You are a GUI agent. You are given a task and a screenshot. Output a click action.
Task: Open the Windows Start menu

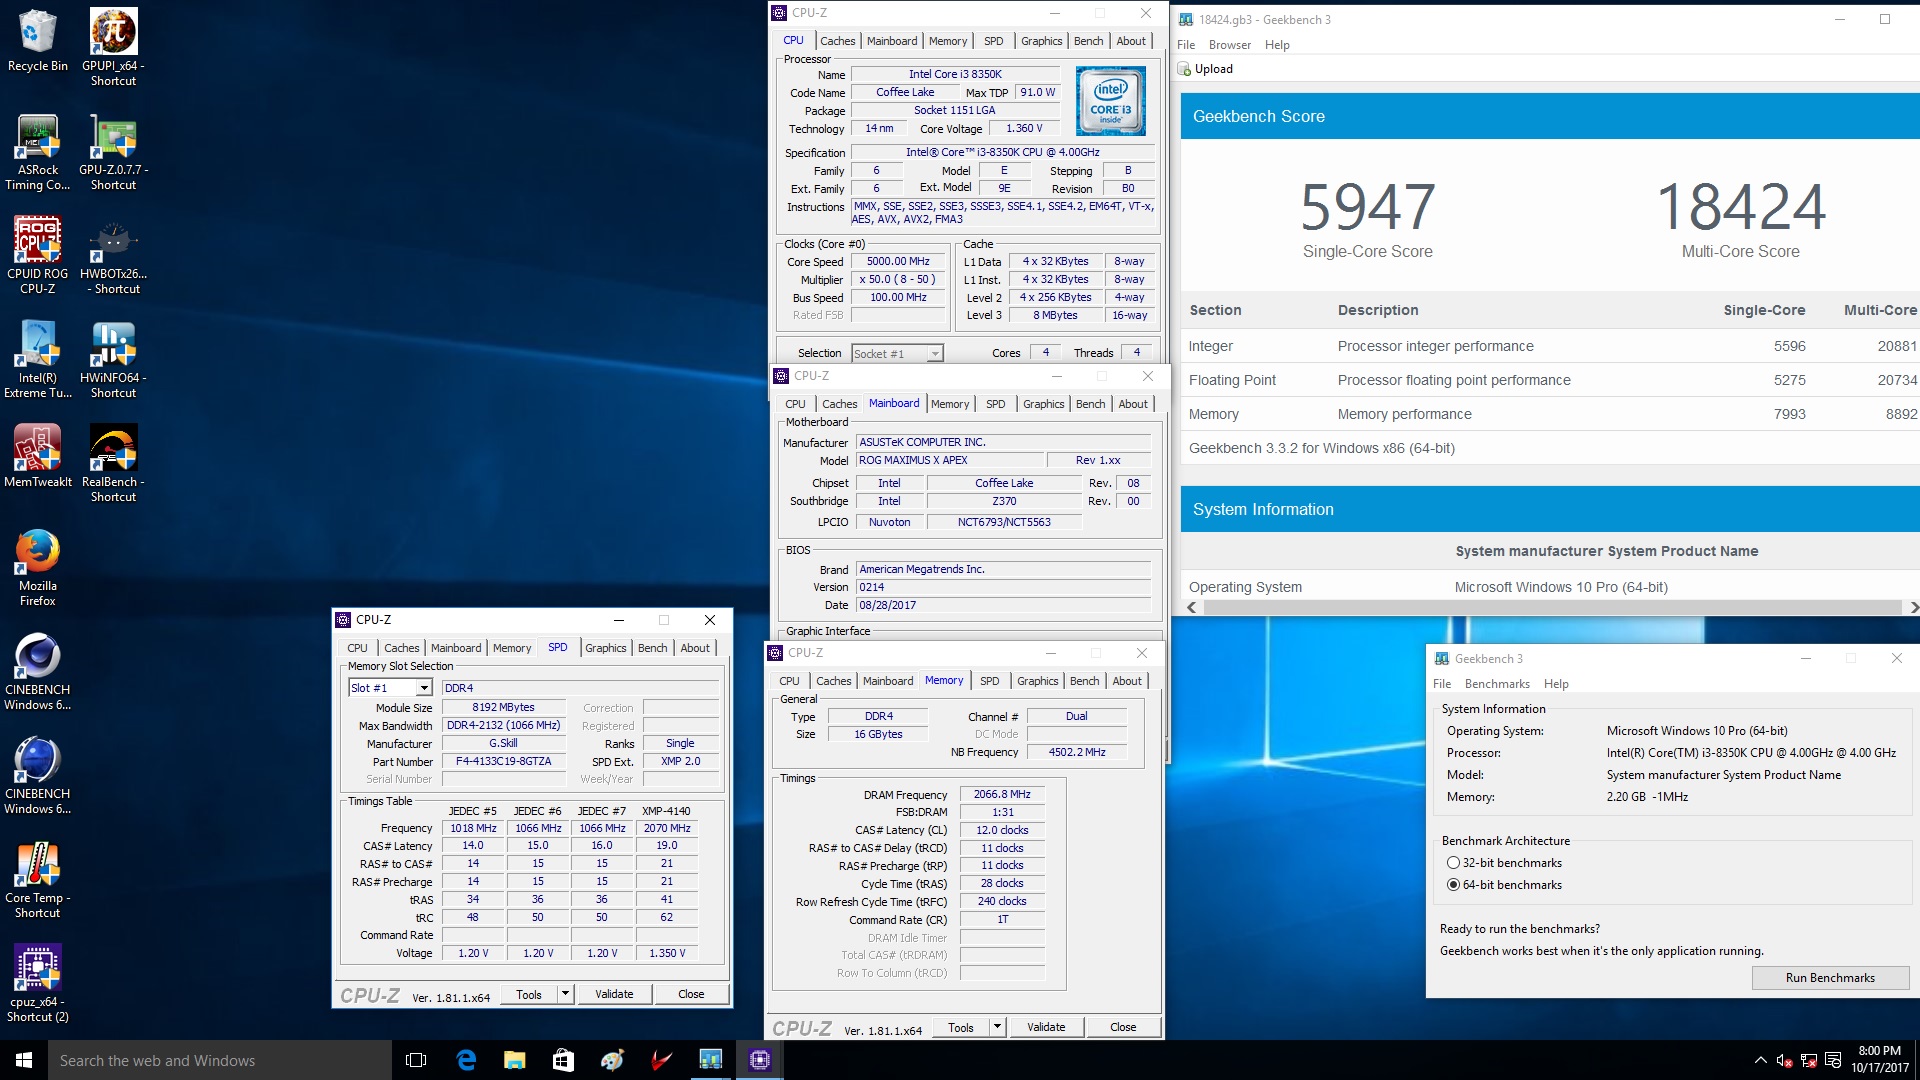[x=24, y=1060]
